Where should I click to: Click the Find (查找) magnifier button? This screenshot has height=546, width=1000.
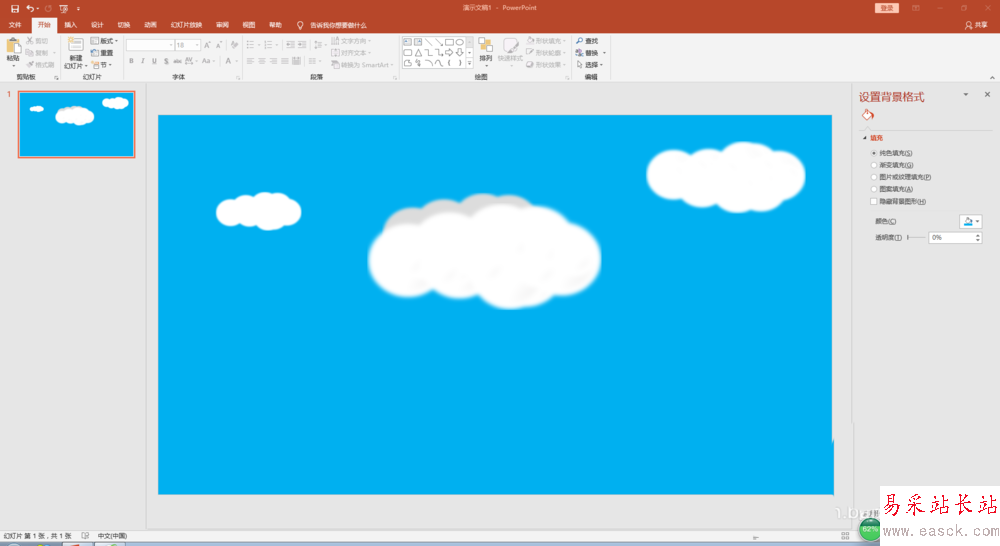click(587, 41)
